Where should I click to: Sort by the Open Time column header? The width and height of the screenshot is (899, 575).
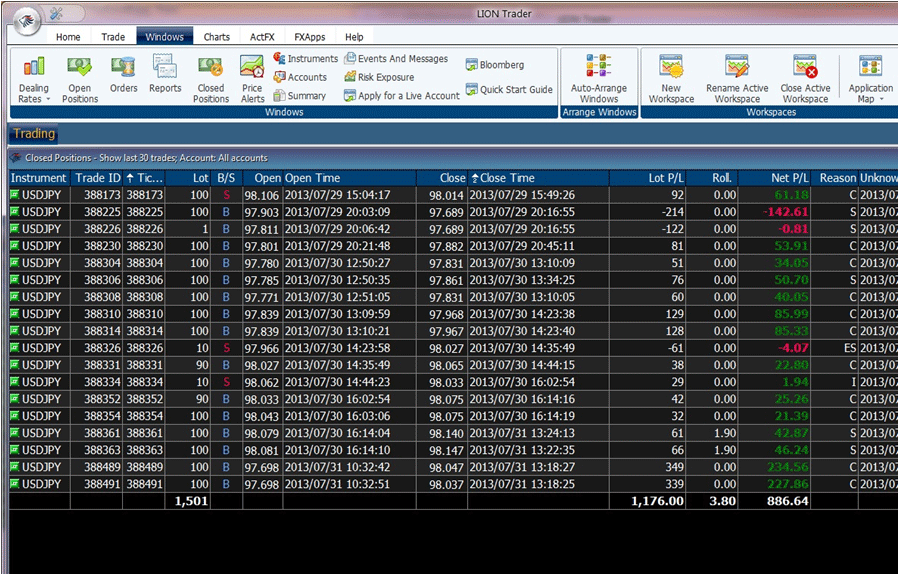tap(349, 178)
